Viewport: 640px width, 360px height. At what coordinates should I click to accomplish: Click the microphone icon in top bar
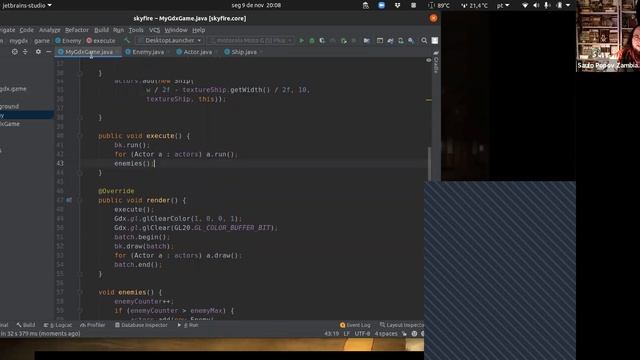click(x=547, y=5)
